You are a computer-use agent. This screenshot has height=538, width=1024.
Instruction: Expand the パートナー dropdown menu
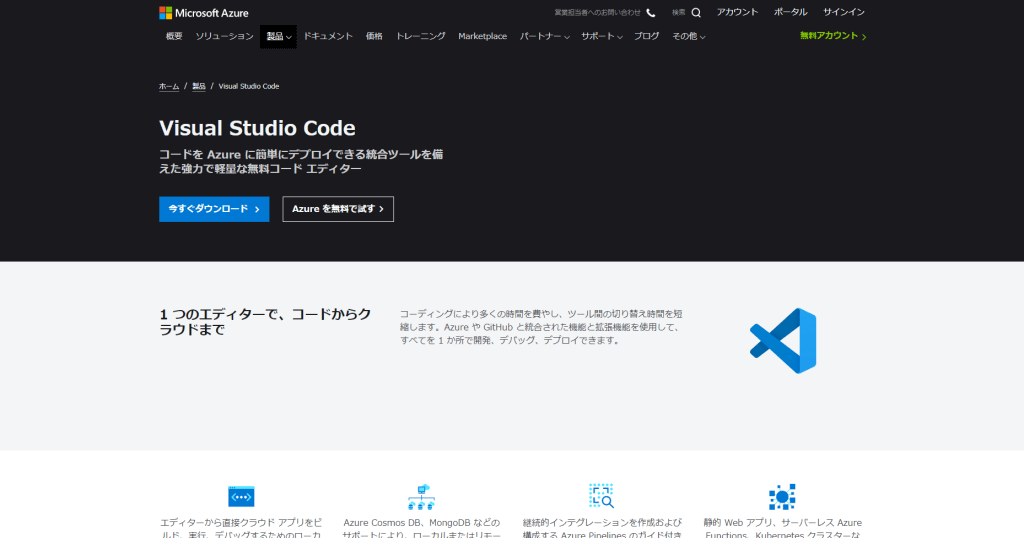coord(544,37)
